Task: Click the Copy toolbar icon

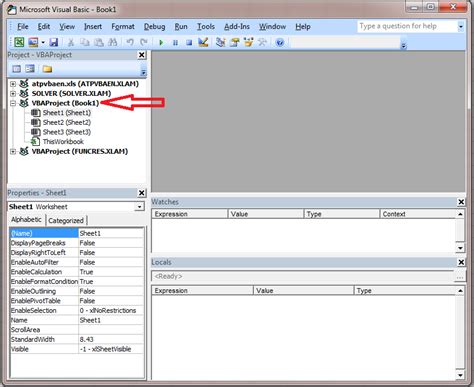Action: tap(85, 42)
